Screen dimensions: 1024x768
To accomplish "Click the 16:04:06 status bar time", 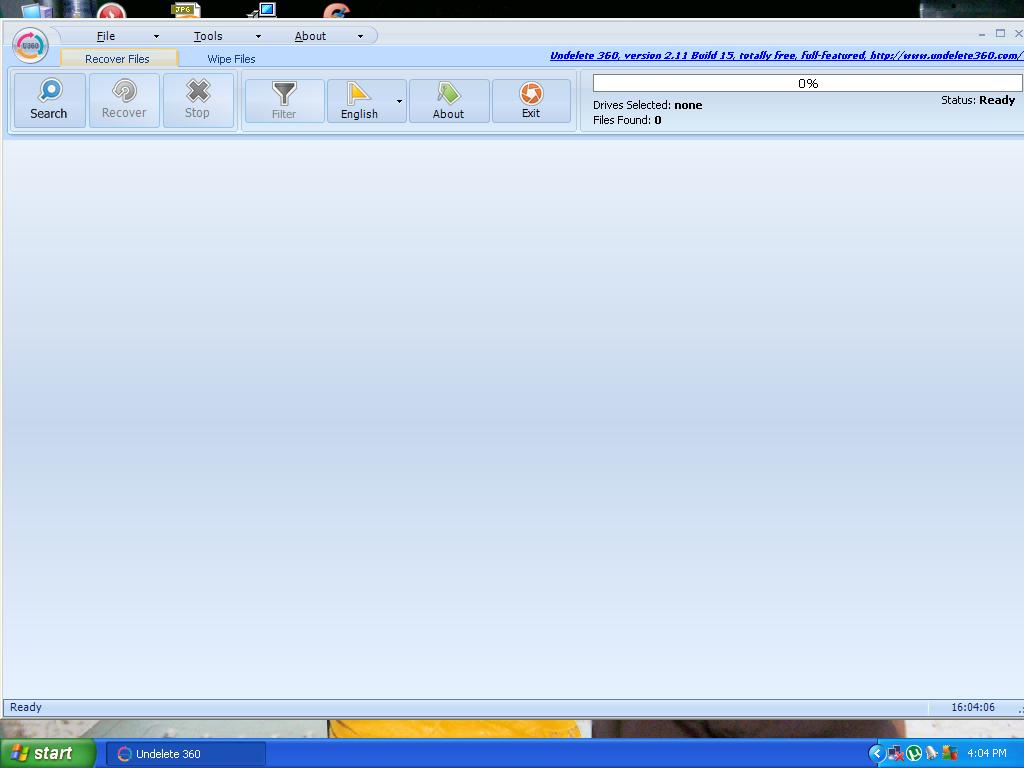I will pos(972,707).
